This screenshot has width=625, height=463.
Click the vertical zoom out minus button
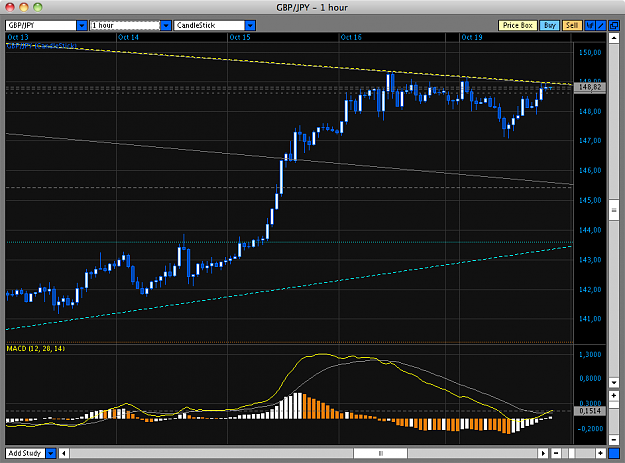point(614,439)
